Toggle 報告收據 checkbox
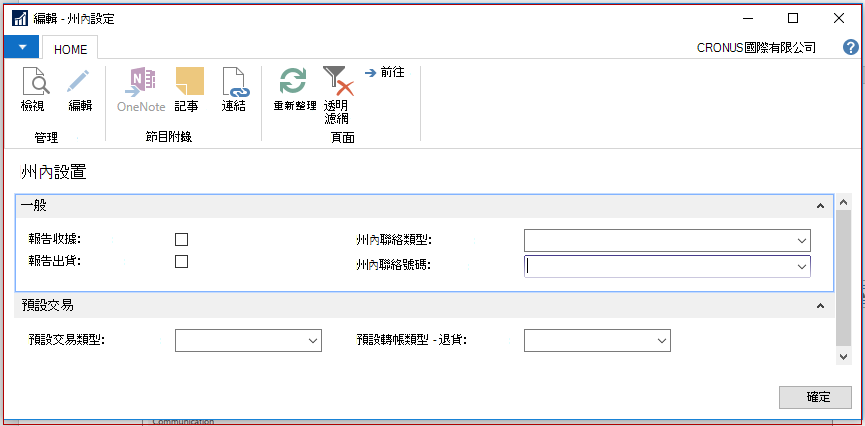Image resolution: width=865 pixels, height=426 pixels. [181, 239]
